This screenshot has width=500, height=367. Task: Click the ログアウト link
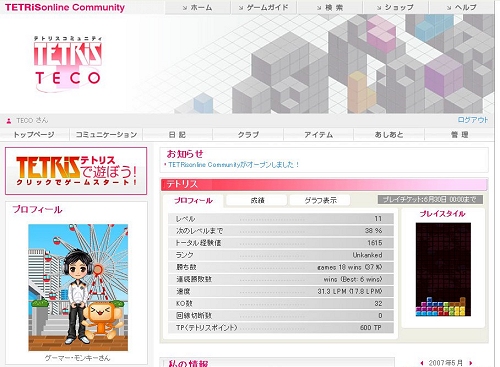pos(473,120)
